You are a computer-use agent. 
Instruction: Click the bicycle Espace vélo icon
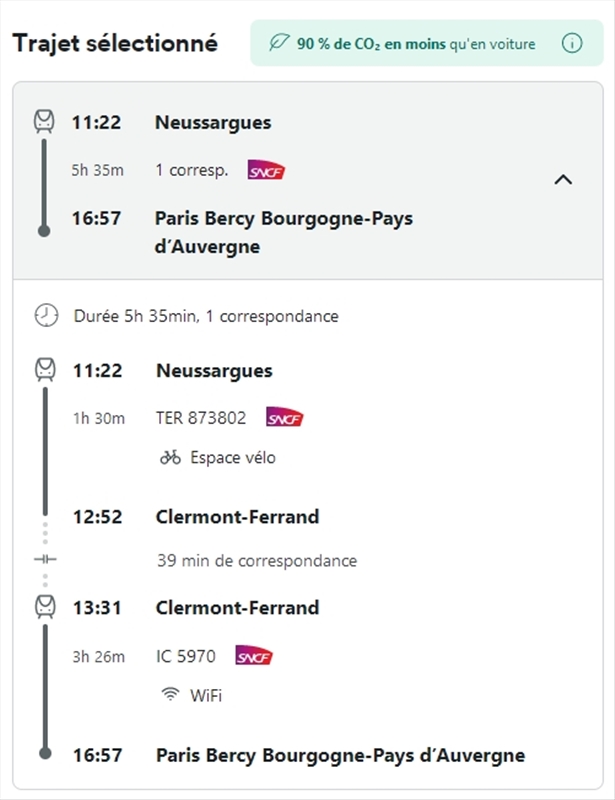[x=170, y=457]
